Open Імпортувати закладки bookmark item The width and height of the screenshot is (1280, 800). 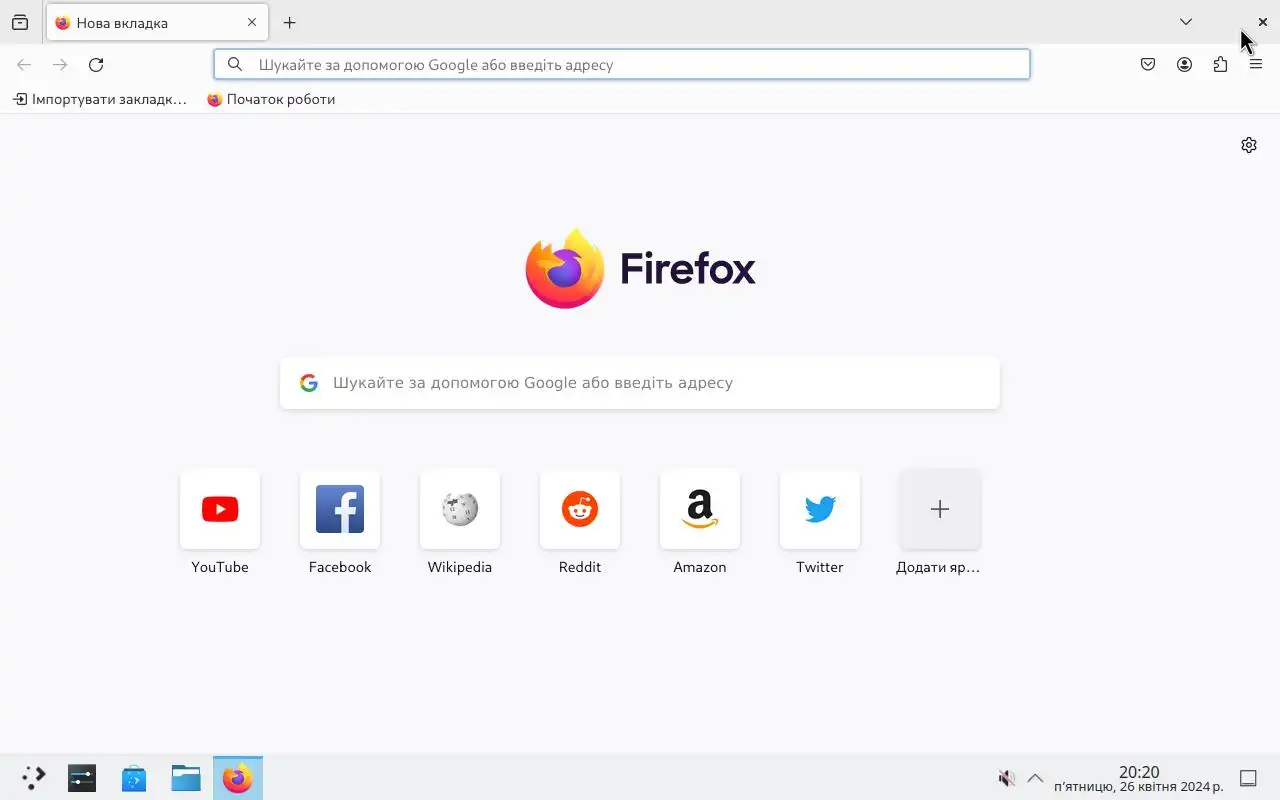(x=100, y=99)
